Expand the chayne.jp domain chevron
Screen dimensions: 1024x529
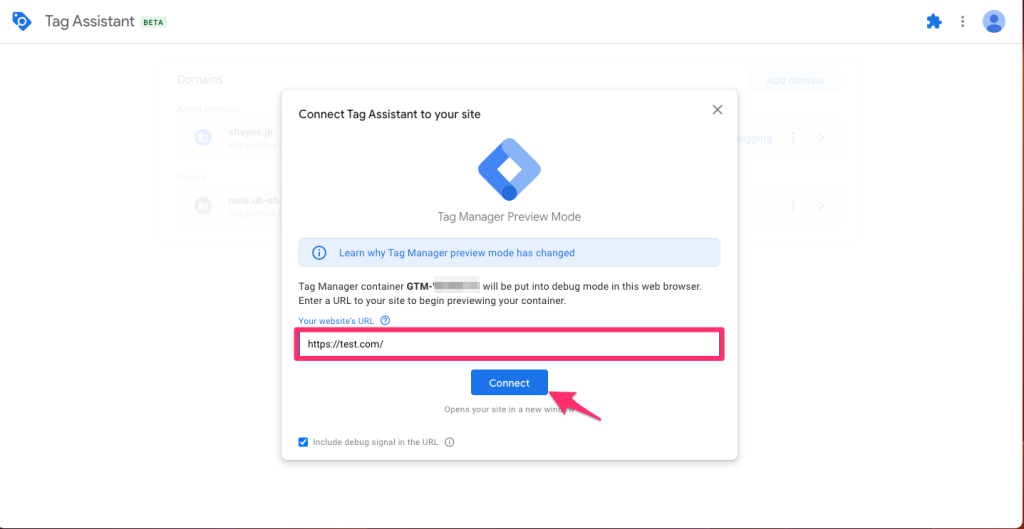822,138
